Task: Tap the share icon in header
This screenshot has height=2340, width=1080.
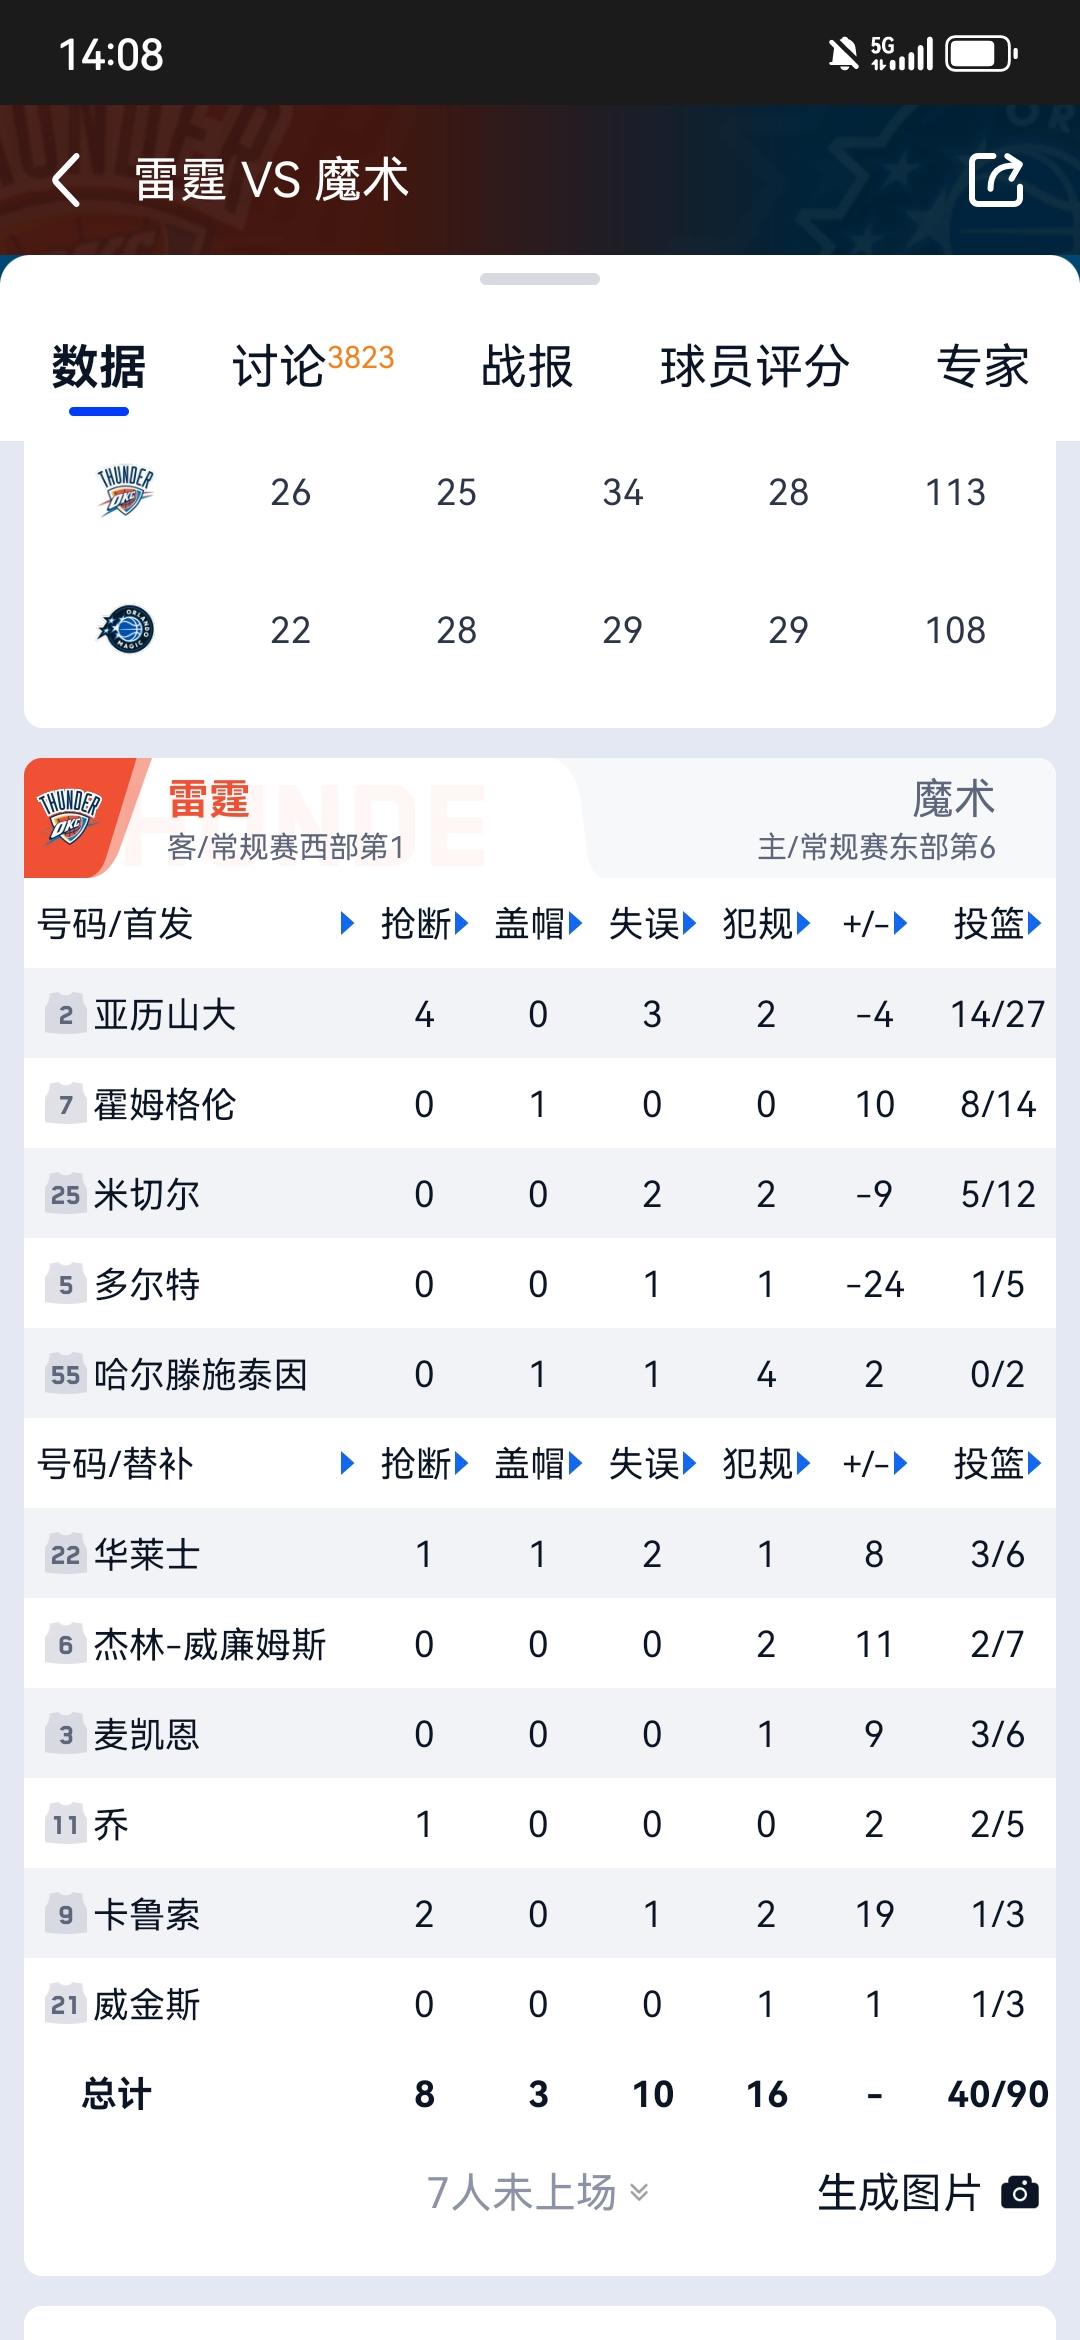Action: pos(996,180)
